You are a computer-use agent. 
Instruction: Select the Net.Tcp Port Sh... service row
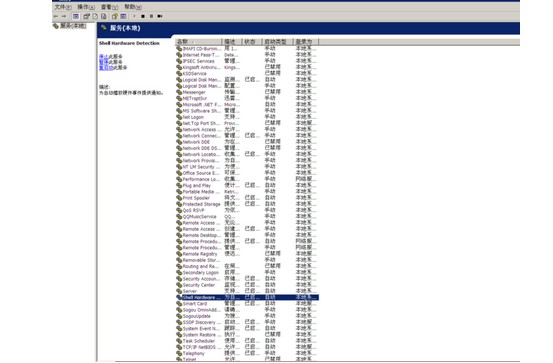pos(247,123)
